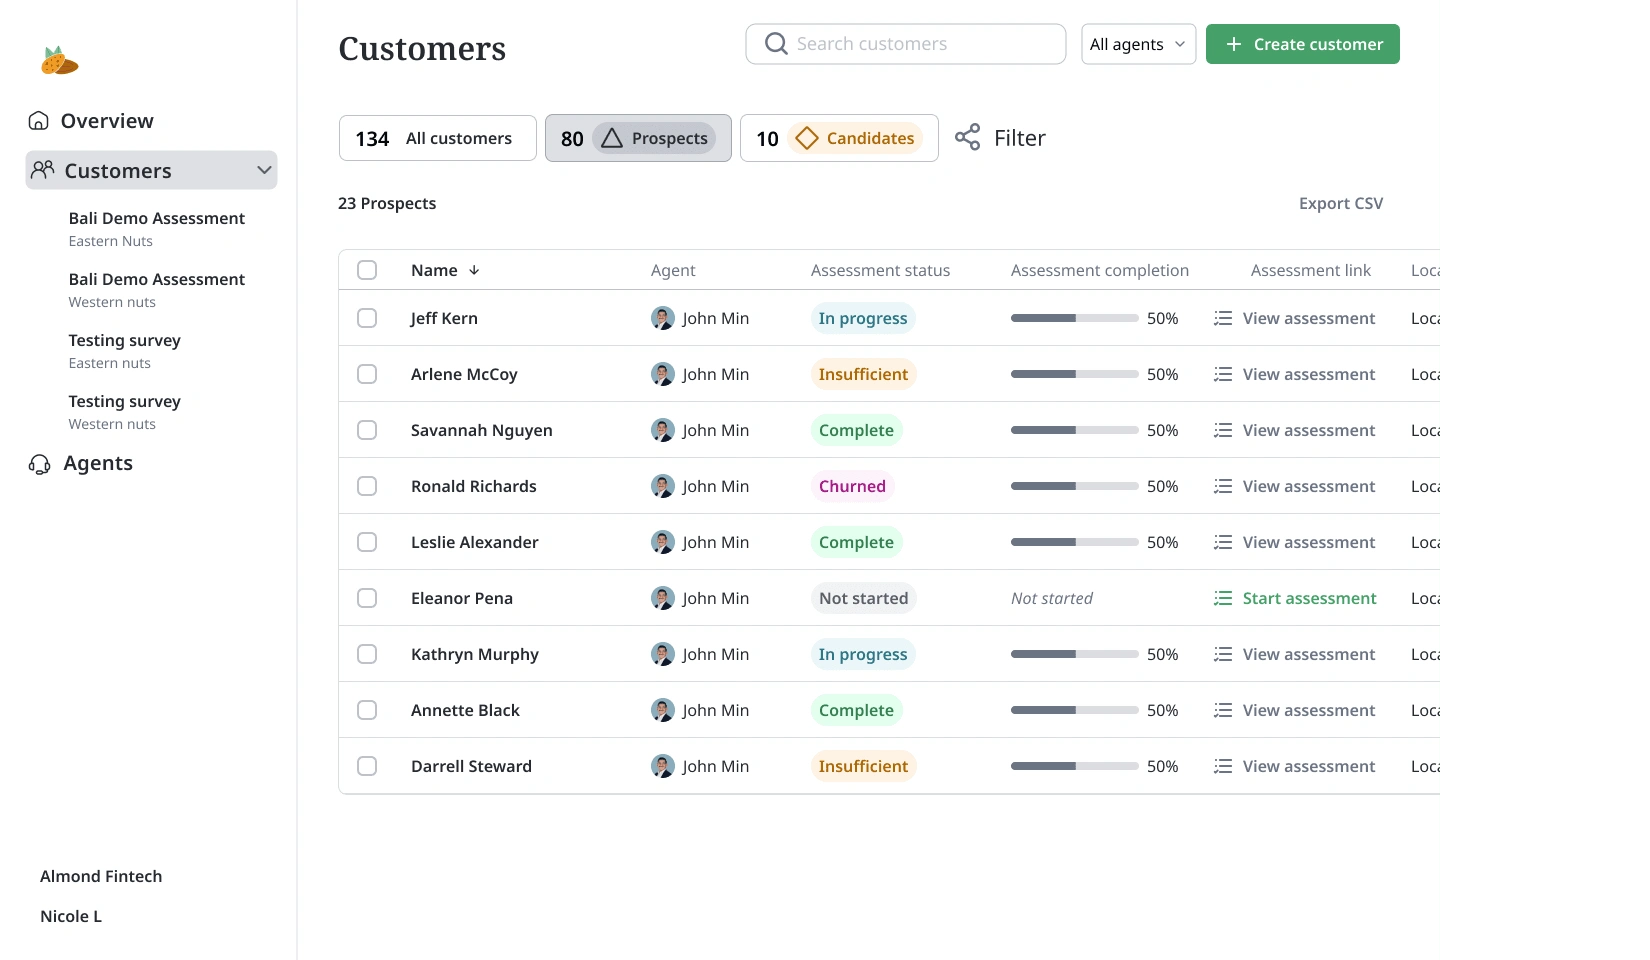Select the Eleanor Pena row checkbox

point(367,598)
